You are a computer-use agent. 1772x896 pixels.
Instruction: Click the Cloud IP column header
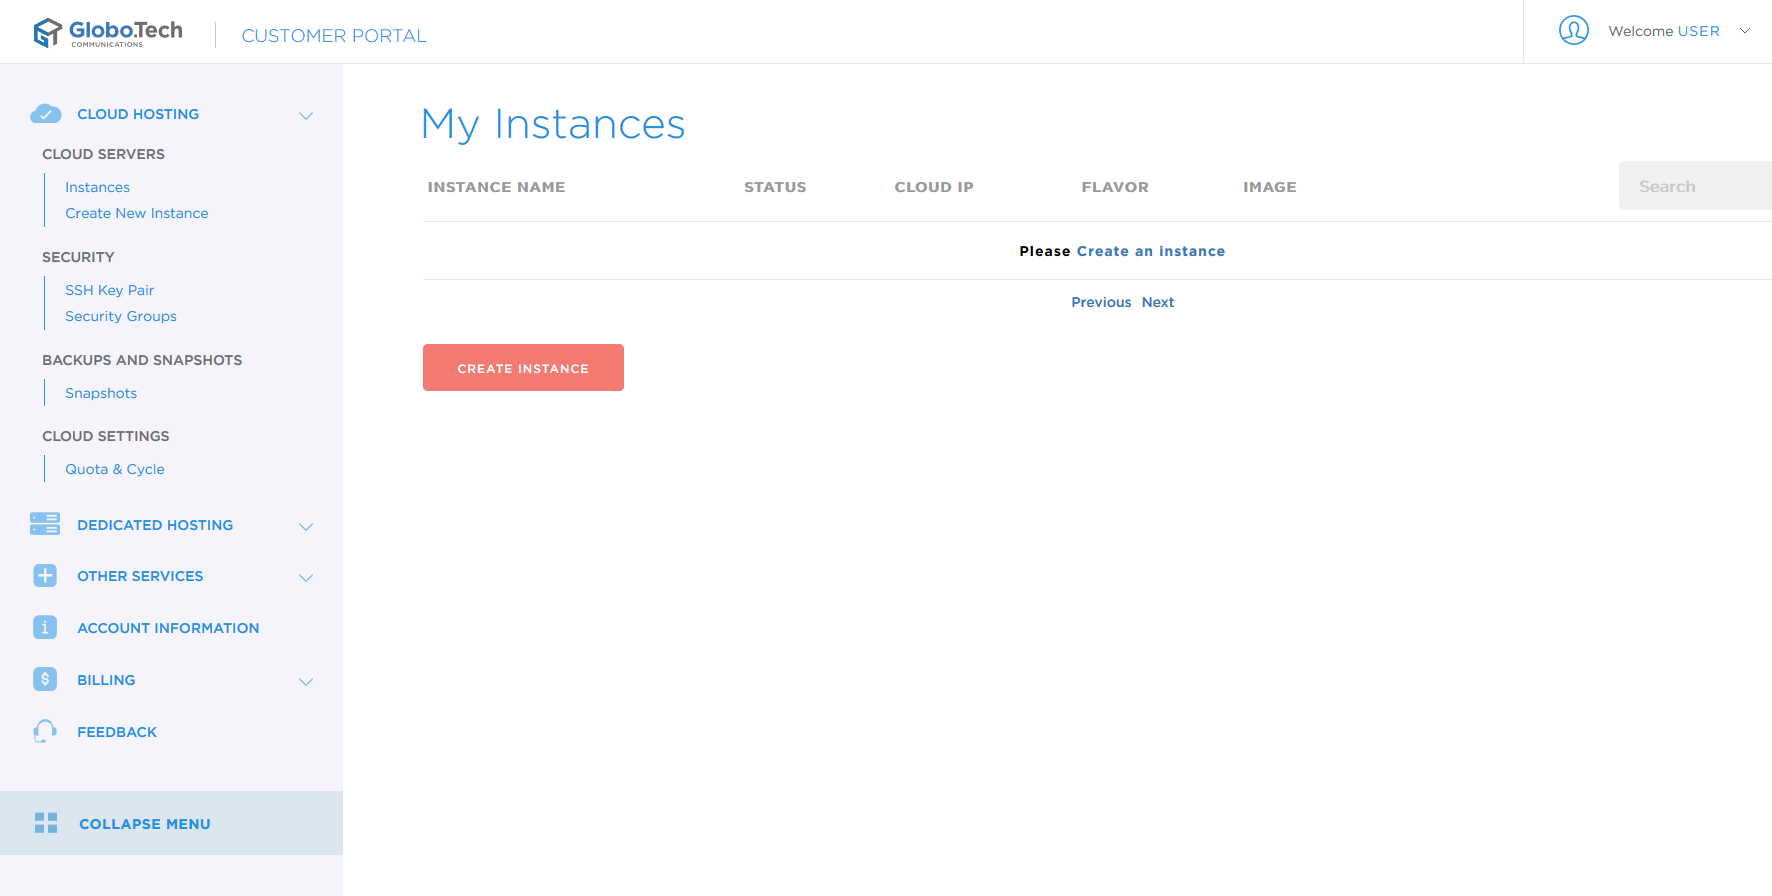pyautogui.click(x=934, y=187)
